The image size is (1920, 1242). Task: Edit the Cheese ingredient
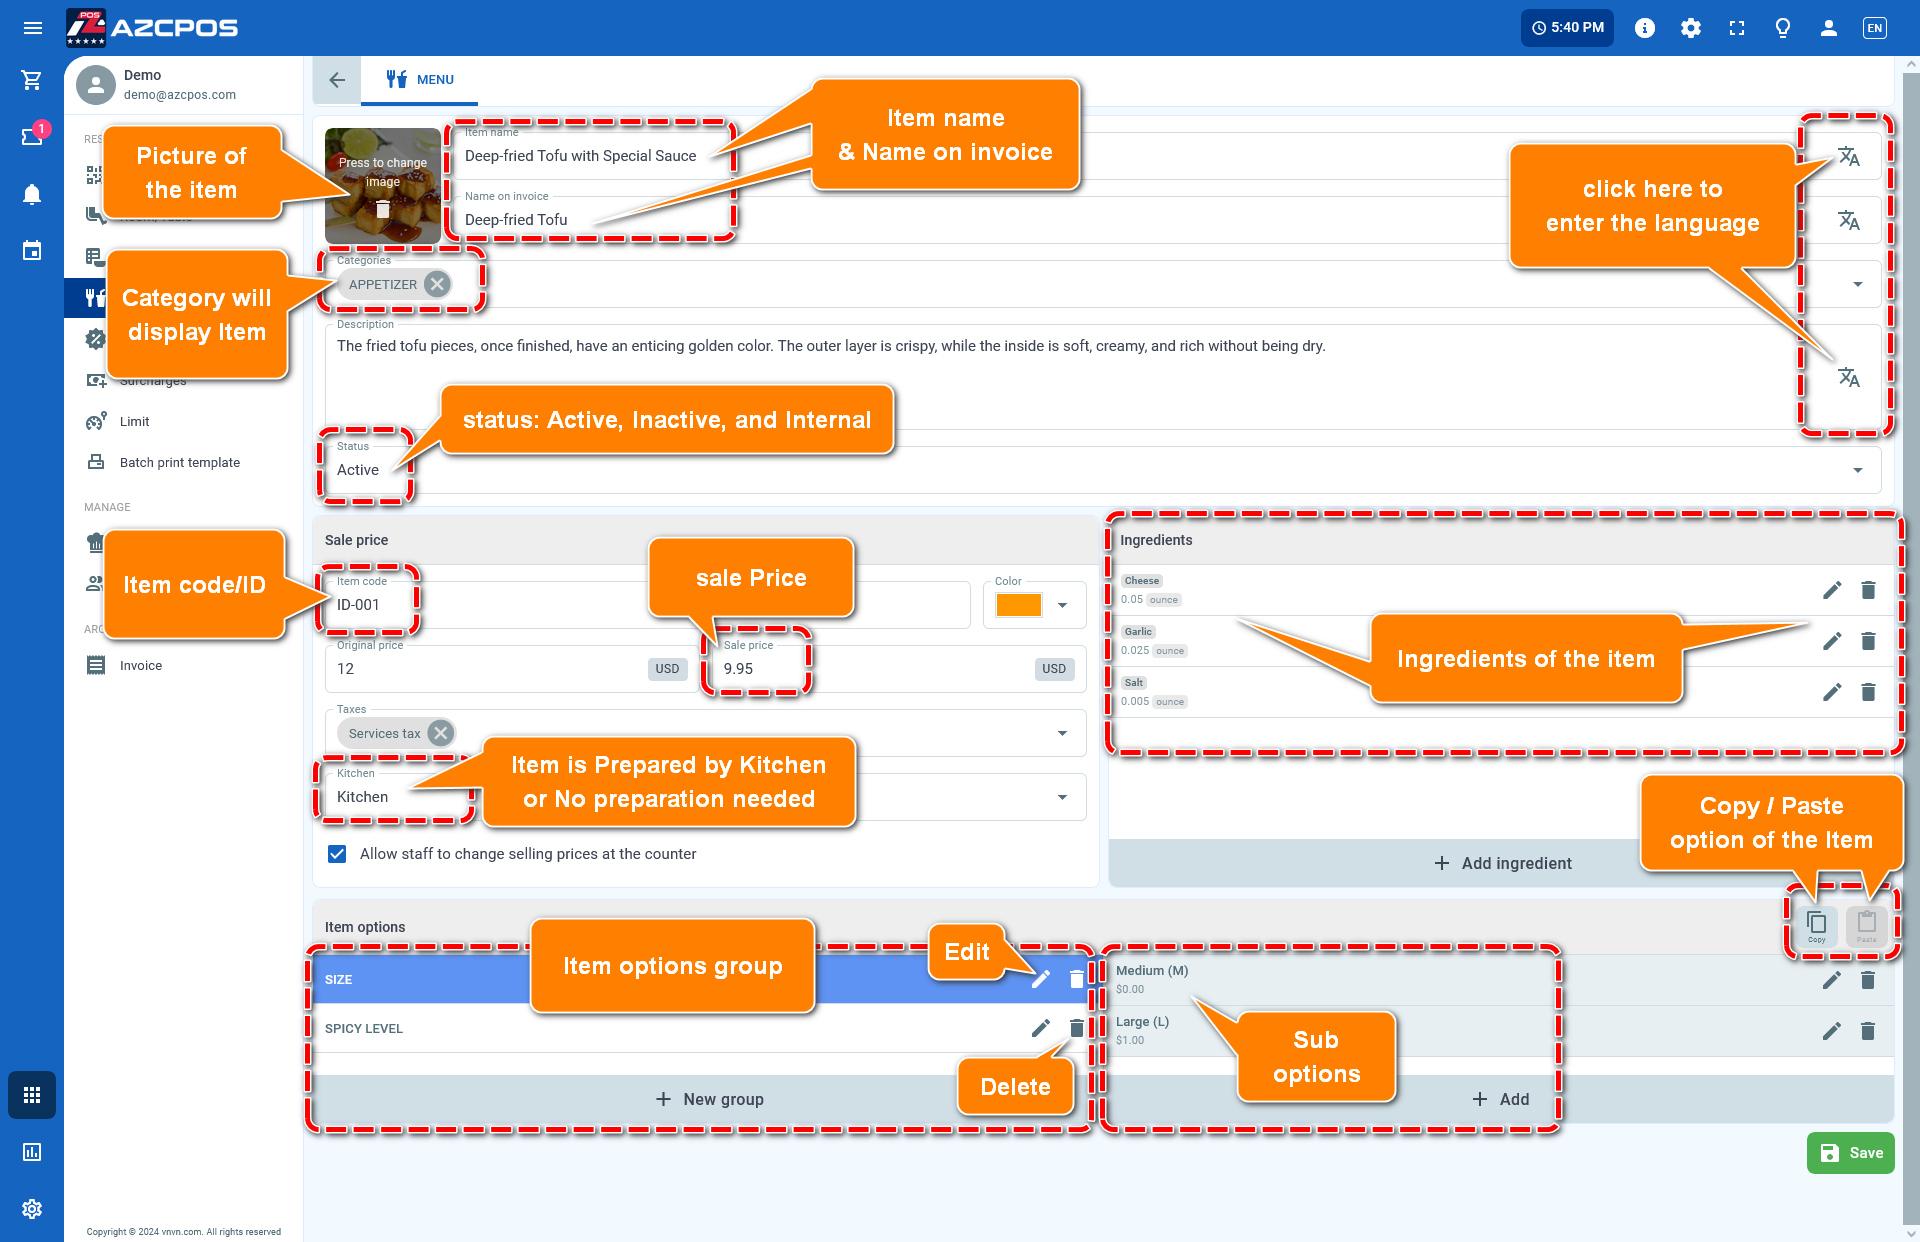[x=1832, y=590]
